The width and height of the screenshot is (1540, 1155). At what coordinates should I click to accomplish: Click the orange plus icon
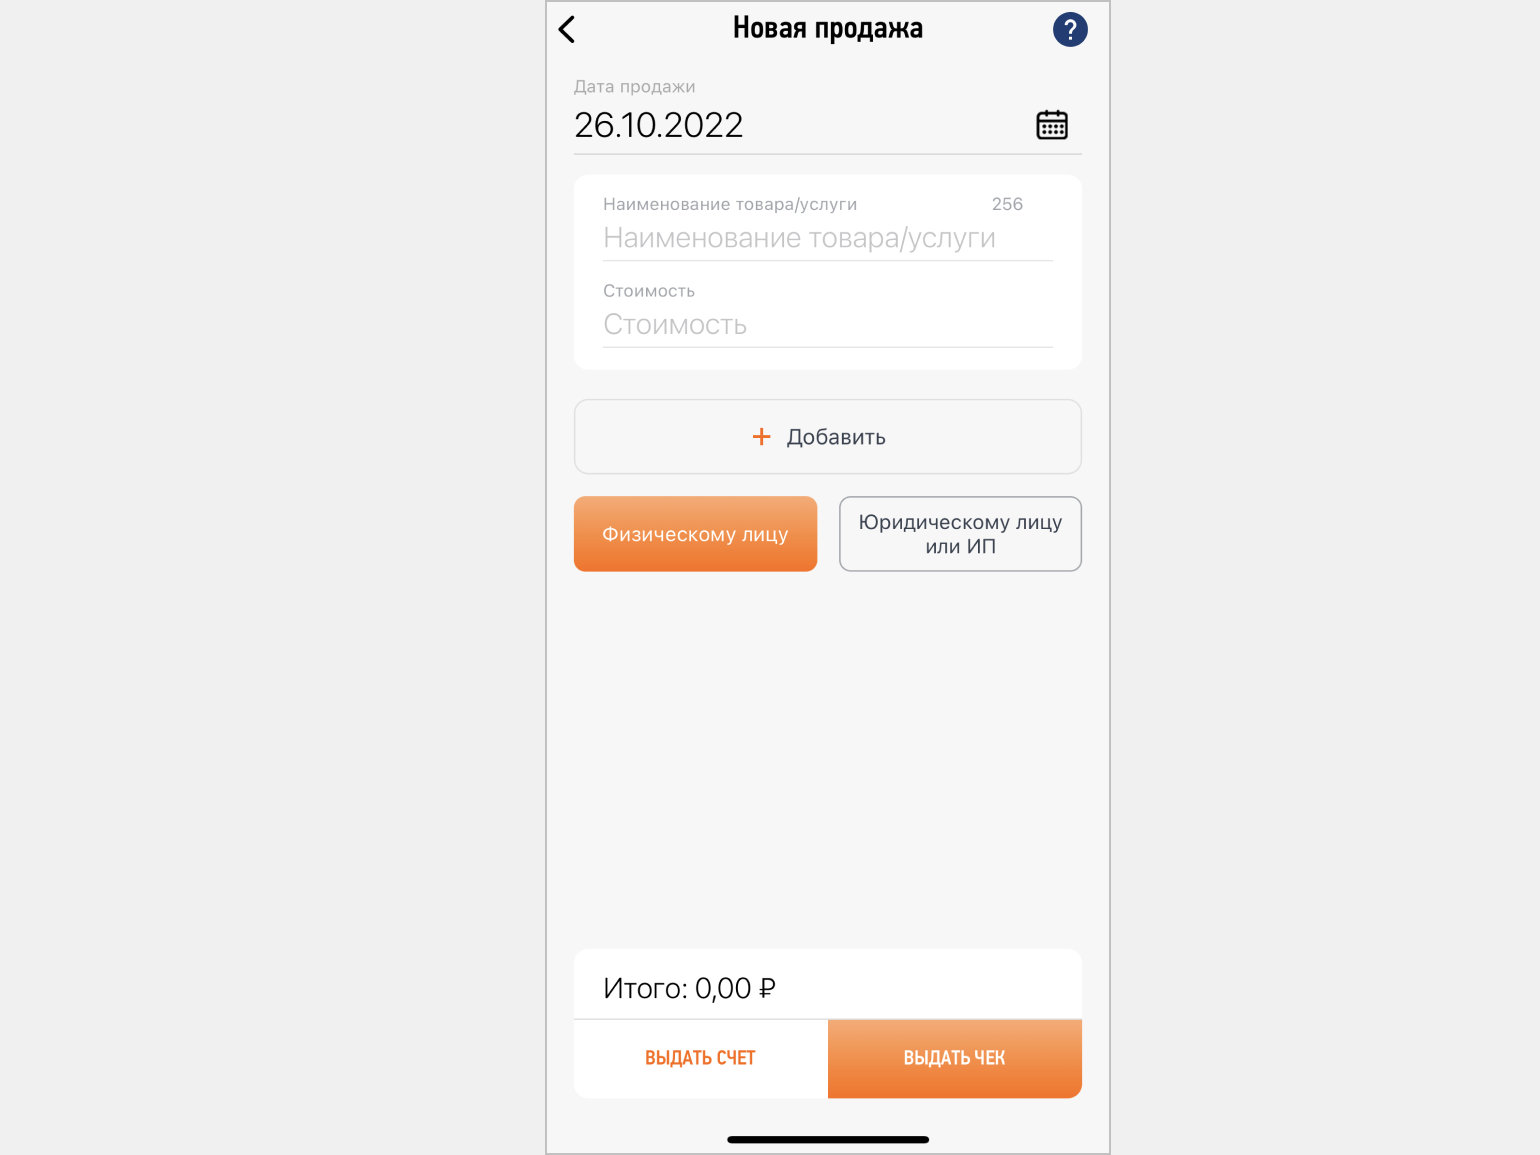coord(761,437)
